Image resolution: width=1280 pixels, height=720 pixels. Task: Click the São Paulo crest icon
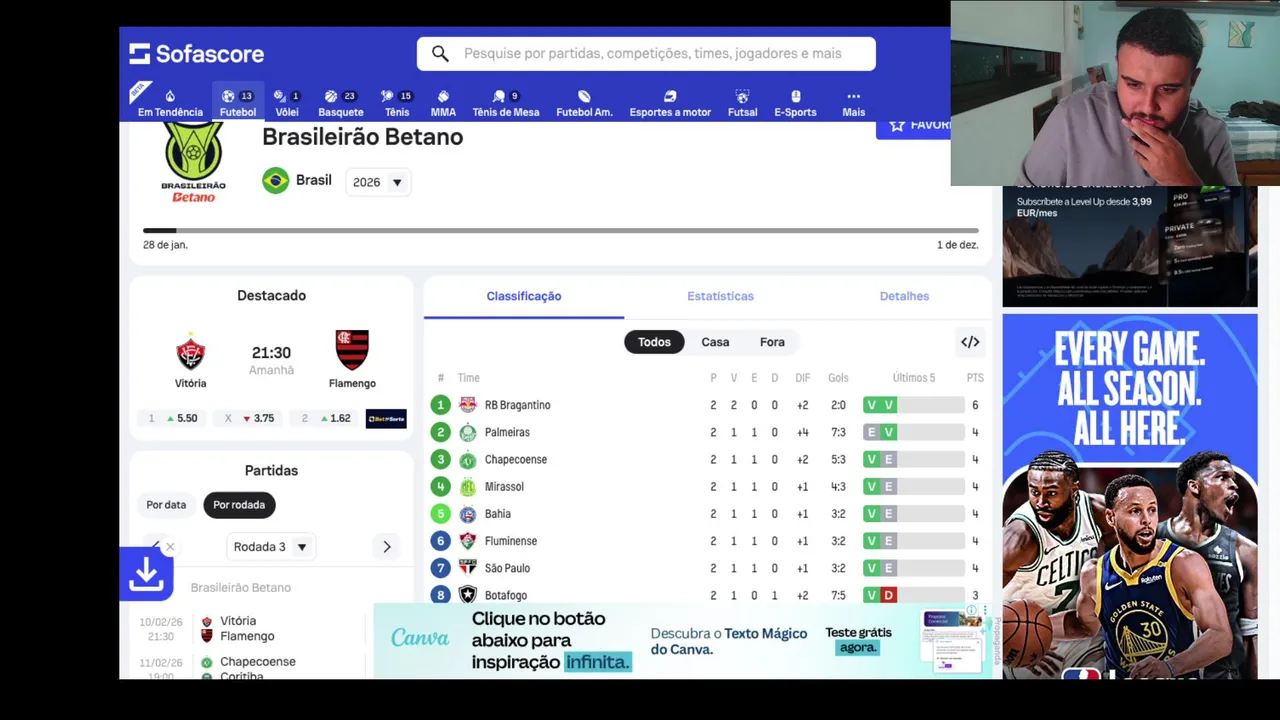point(468,568)
